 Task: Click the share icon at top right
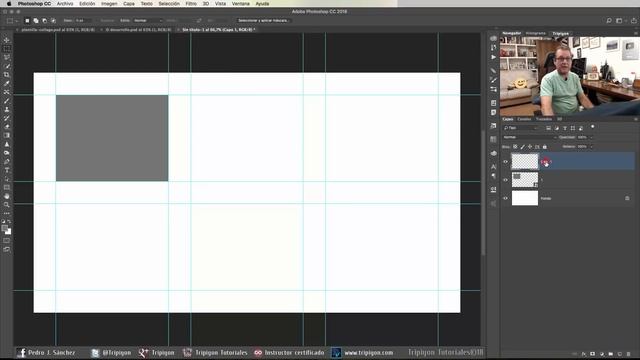pyautogui.click(x=634, y=20)
